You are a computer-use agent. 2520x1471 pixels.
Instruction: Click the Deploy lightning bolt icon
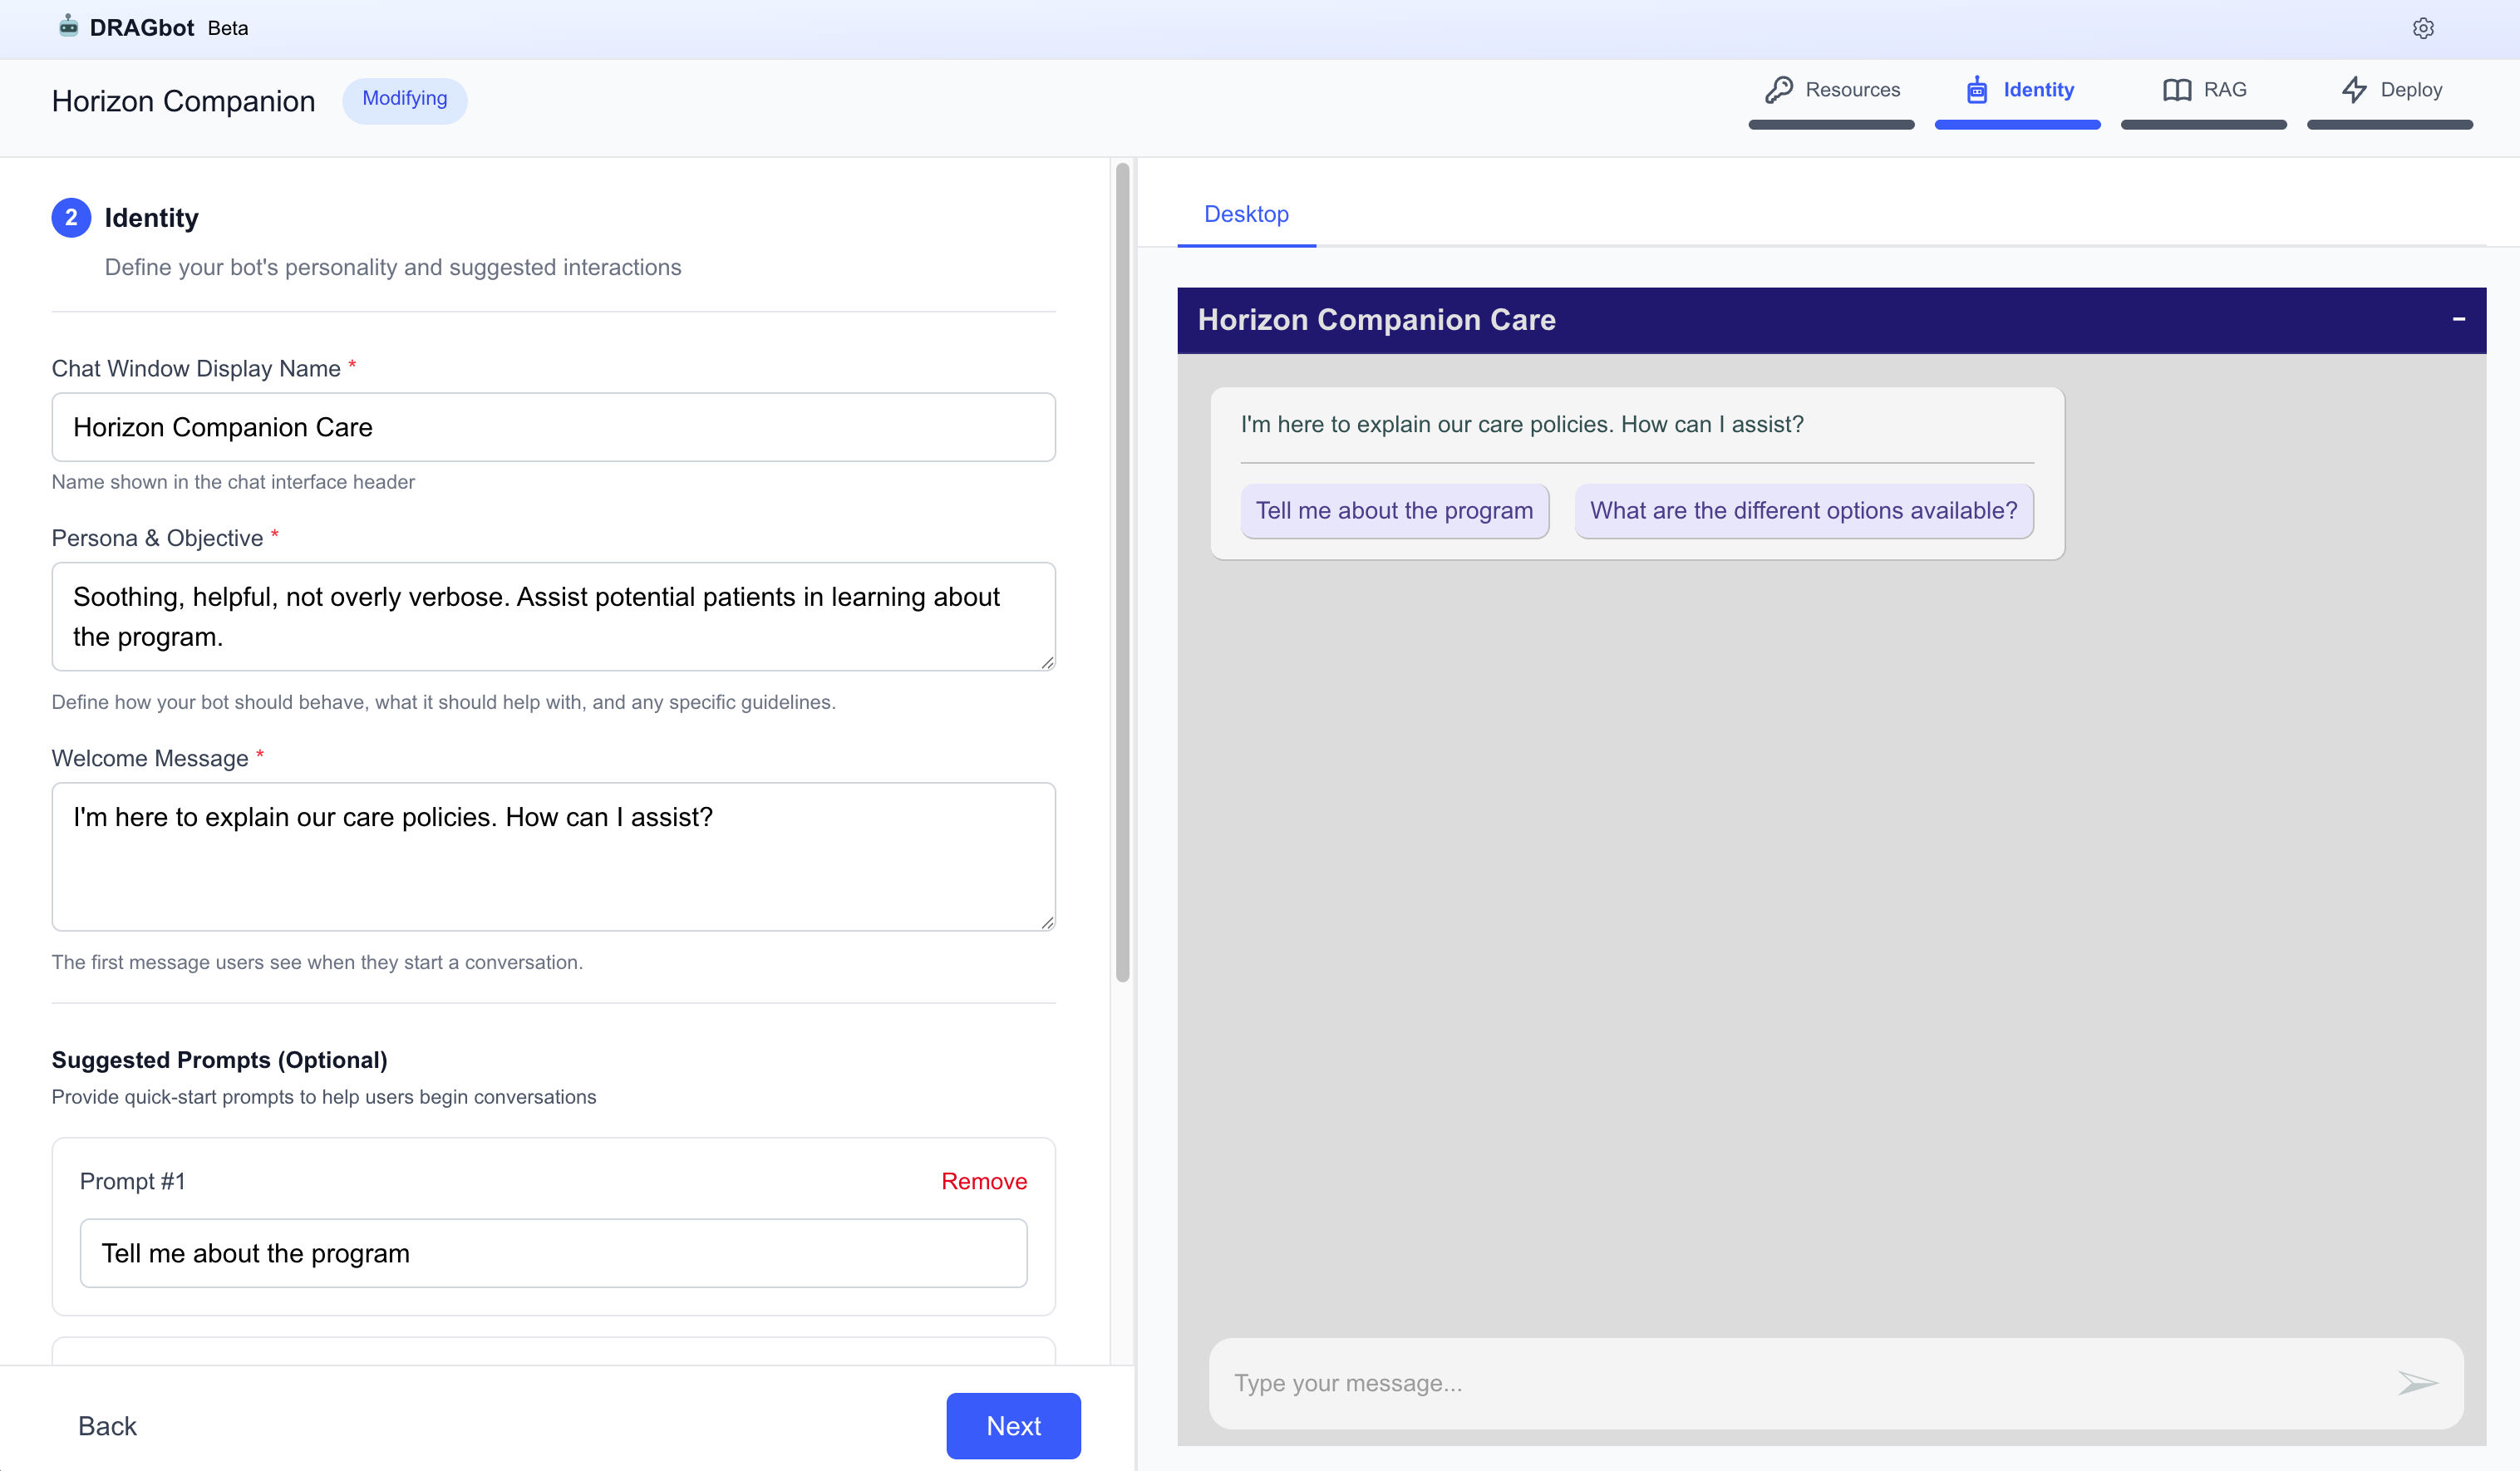pos(2354,90)
